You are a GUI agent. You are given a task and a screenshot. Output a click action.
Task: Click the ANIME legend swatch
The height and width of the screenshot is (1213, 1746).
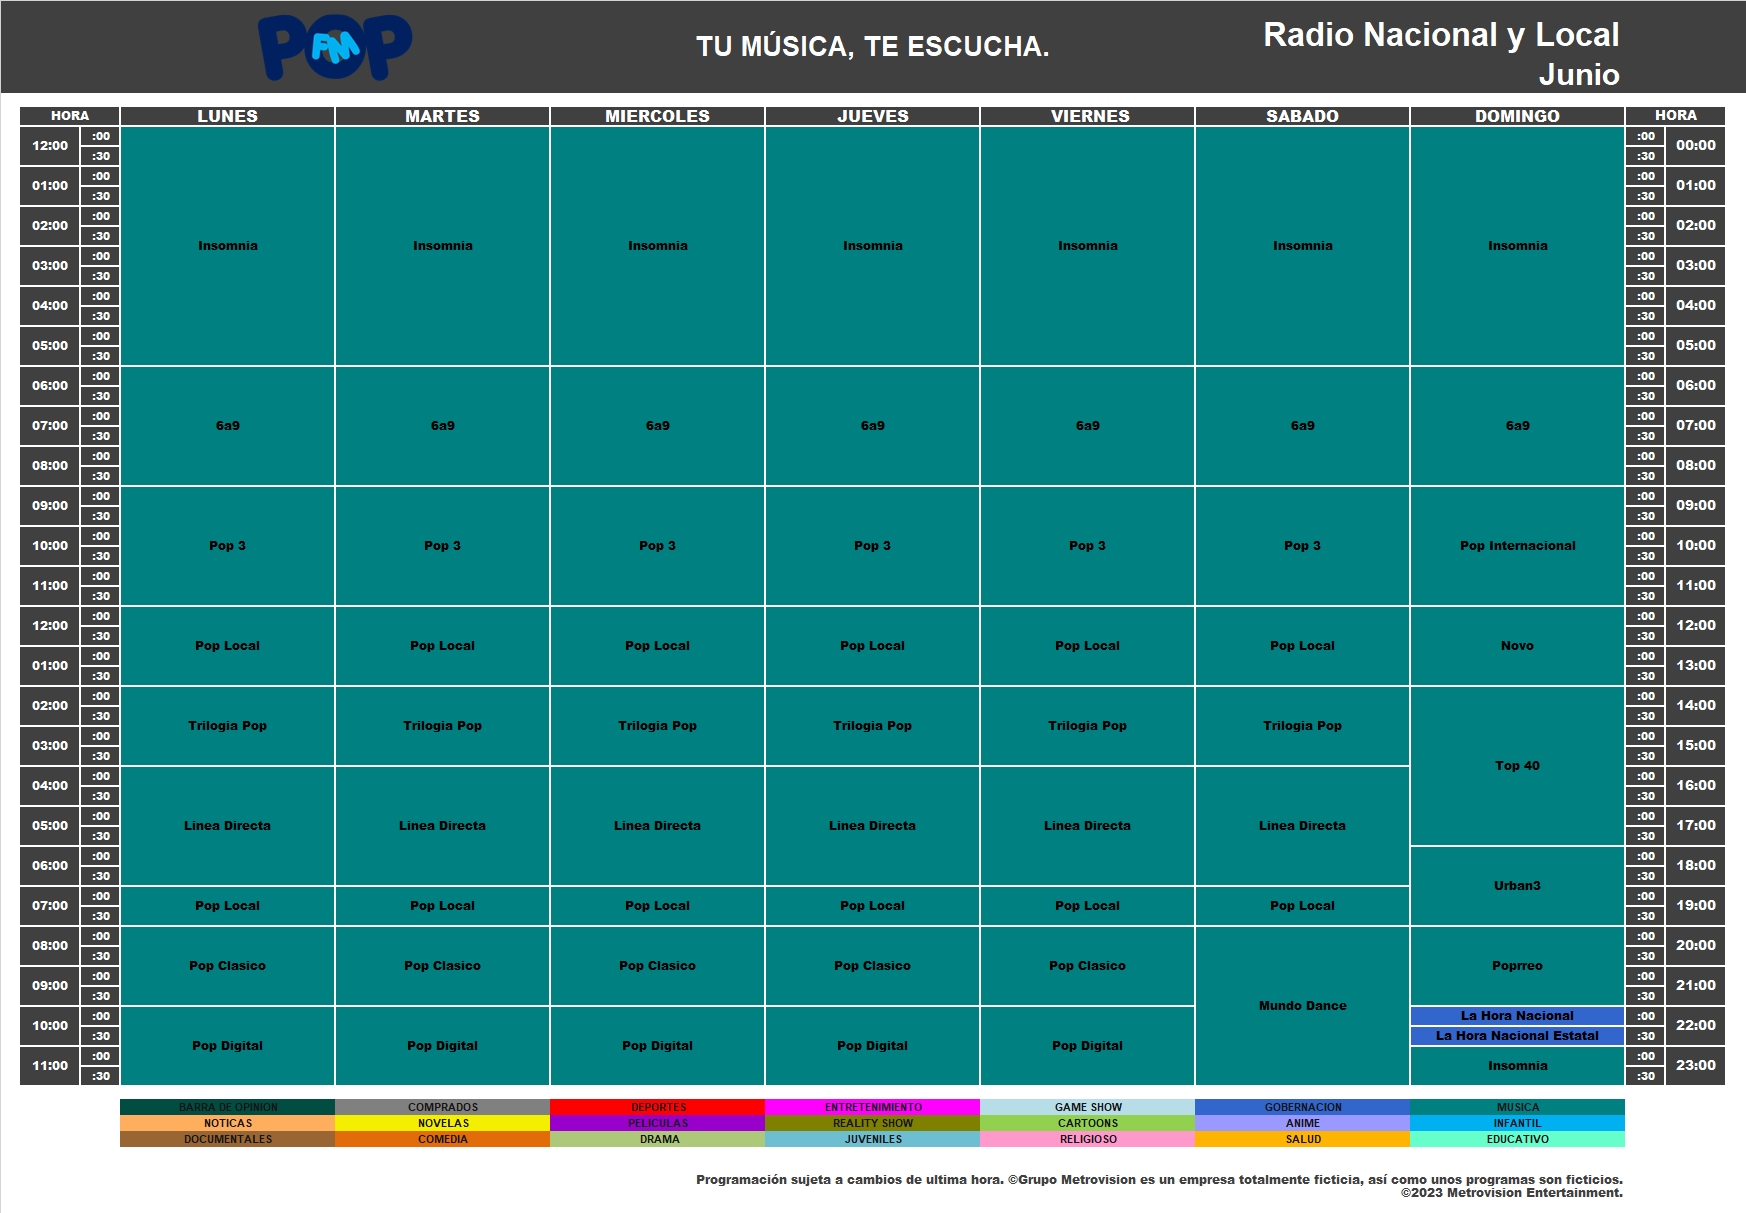click(1302, 1123)
